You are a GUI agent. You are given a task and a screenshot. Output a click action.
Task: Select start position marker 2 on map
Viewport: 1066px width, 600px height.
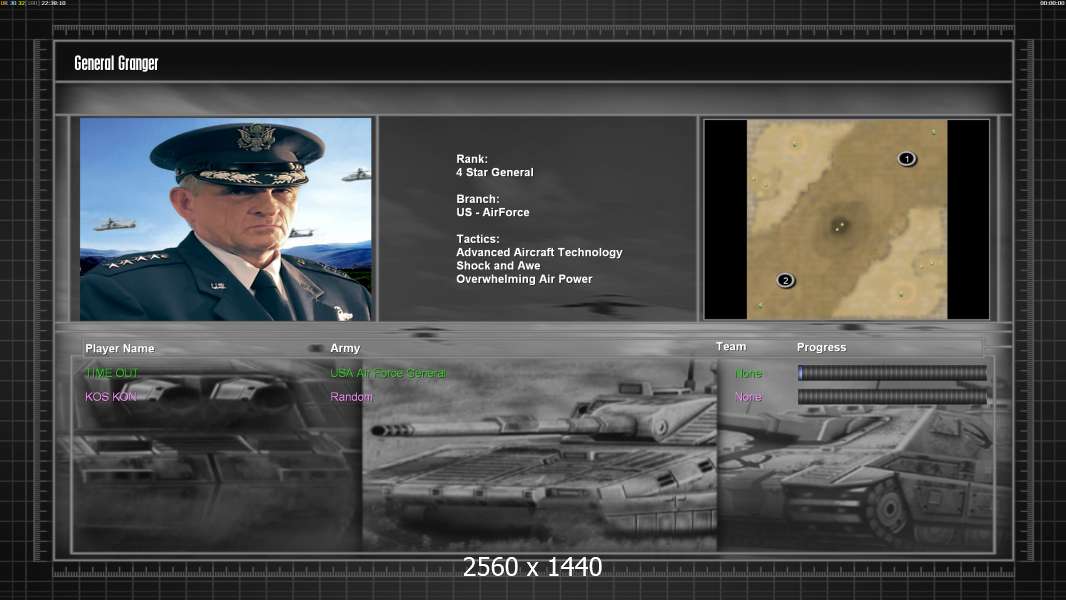[x=786, y=280]
